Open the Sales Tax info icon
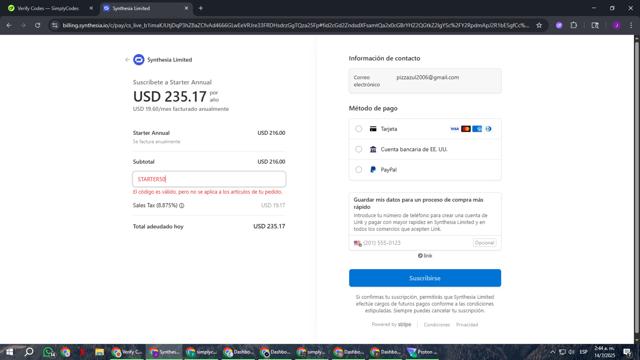Screen dimensions: 640x360 (x=182, y=205)
